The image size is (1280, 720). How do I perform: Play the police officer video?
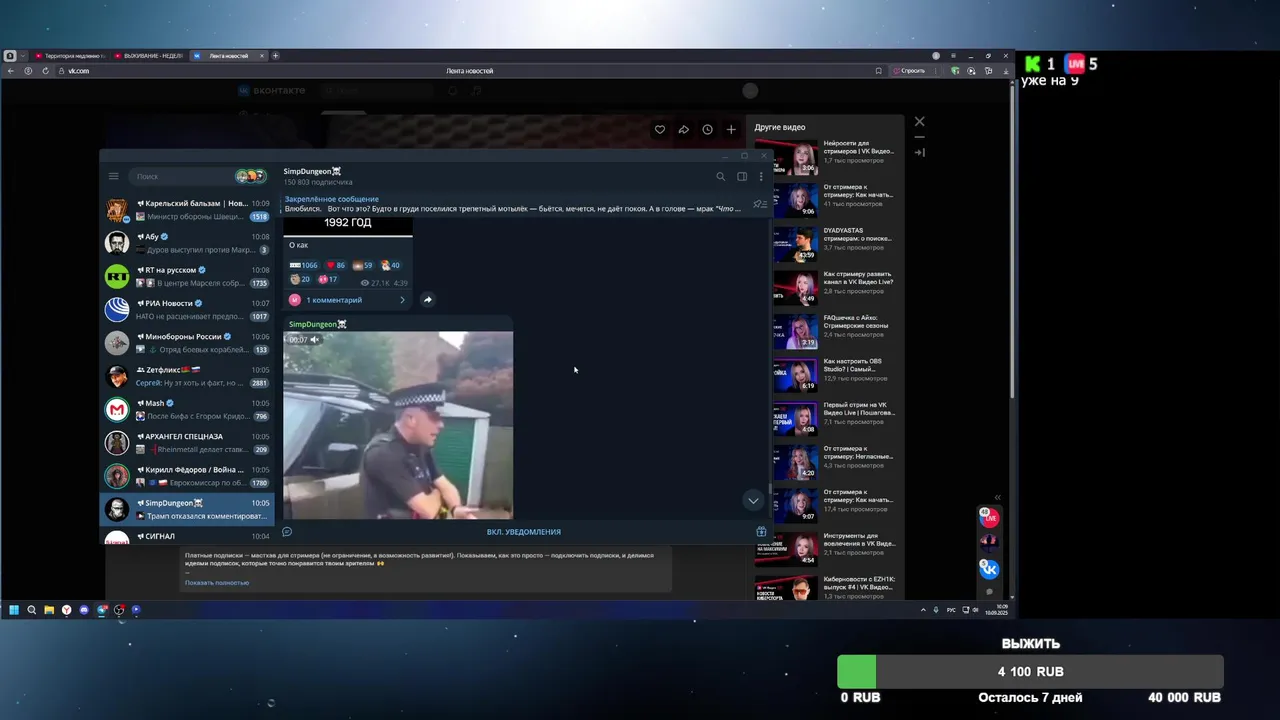(x=398, y=425)
